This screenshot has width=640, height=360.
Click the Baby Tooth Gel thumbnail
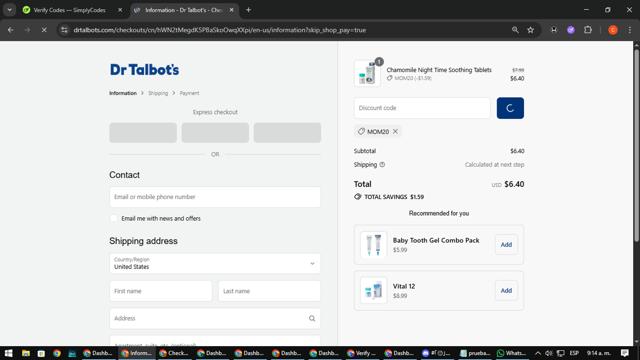(373, 244)
